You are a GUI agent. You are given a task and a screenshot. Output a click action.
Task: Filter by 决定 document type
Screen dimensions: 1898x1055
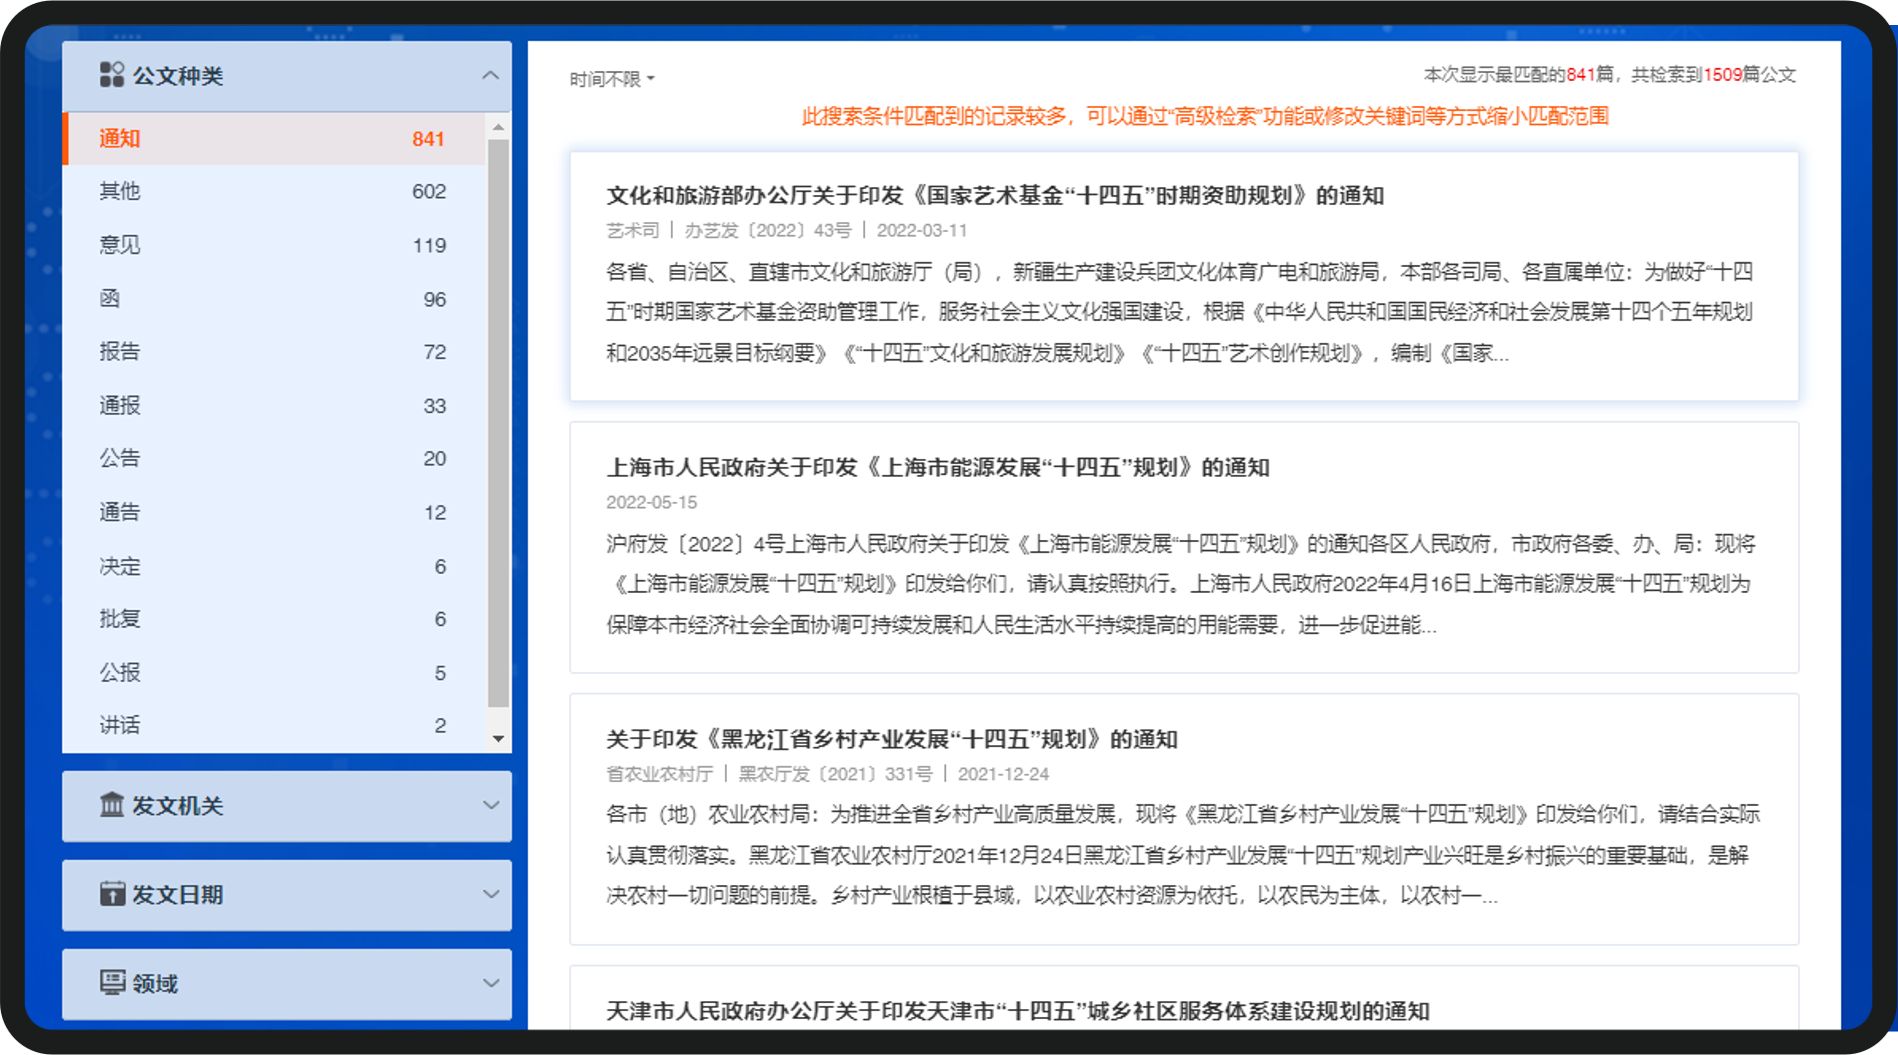point(275,567)
